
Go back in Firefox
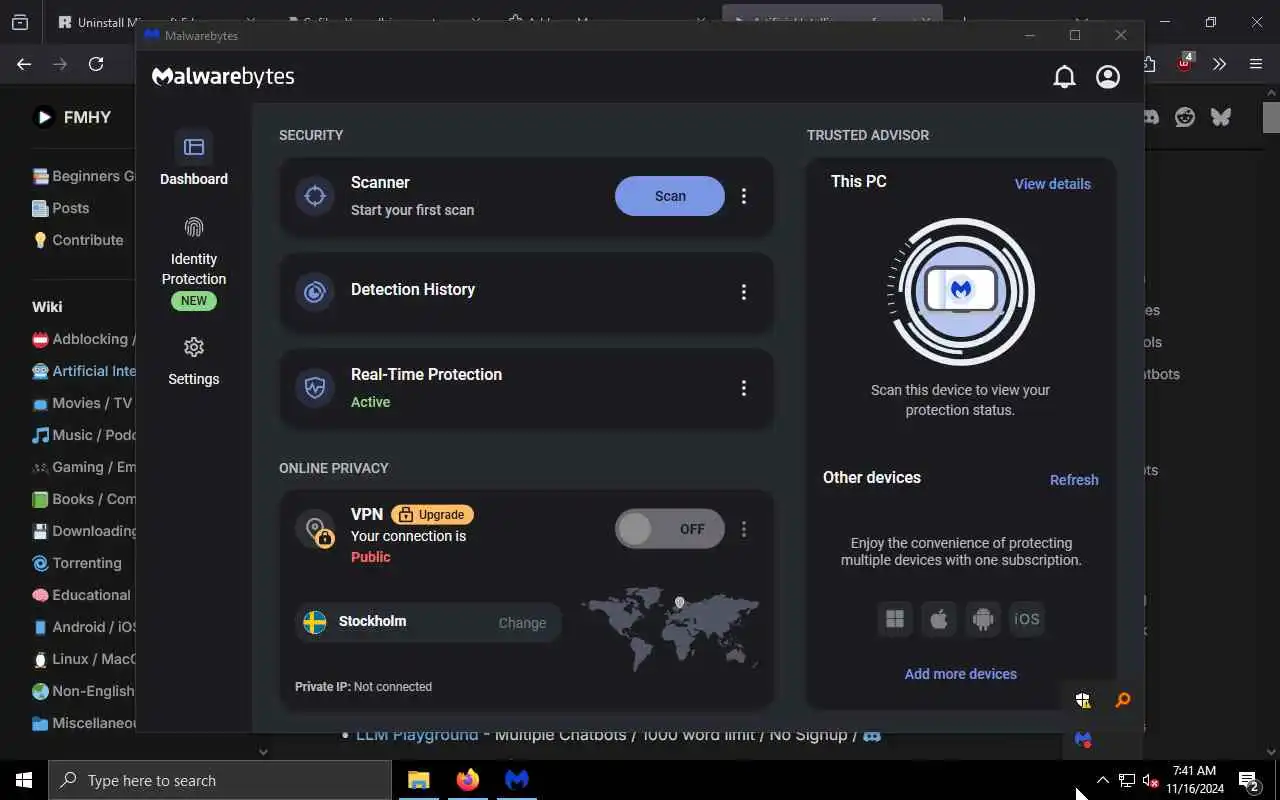coord(24,64)
